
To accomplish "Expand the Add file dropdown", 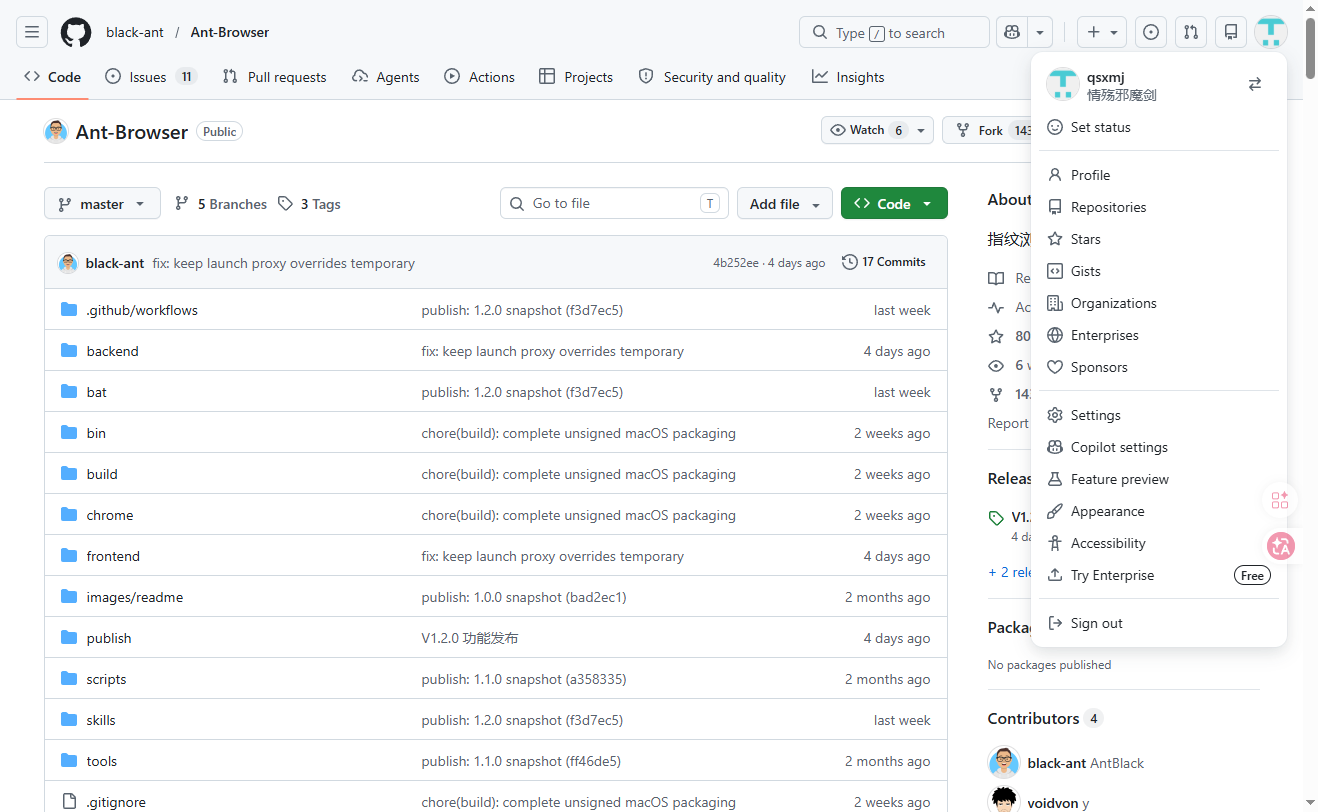I will click(x=785, y=204).
